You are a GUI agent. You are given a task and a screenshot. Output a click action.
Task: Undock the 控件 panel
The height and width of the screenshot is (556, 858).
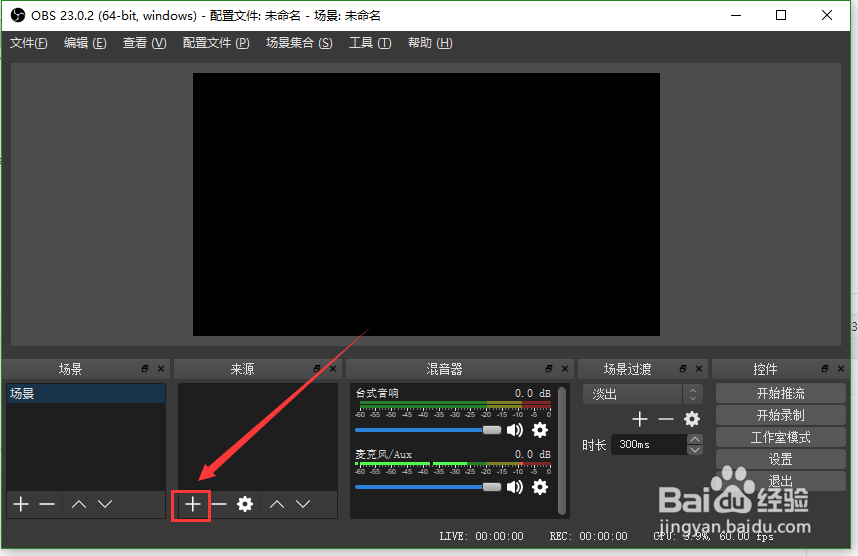point(825,369)
